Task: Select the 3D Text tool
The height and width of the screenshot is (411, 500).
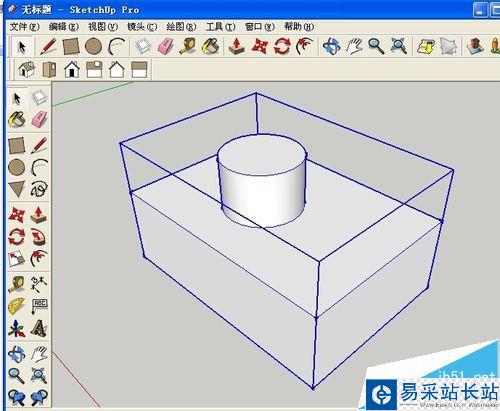Action: (39, 328)
